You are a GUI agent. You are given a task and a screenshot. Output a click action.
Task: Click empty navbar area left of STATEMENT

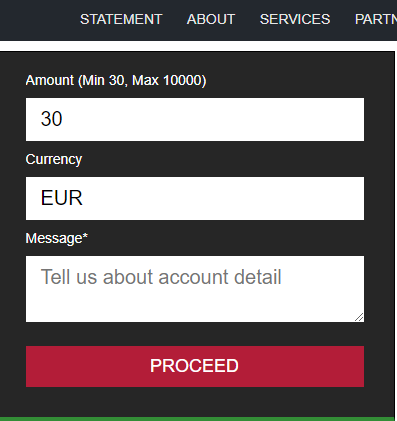coord(38,20)
